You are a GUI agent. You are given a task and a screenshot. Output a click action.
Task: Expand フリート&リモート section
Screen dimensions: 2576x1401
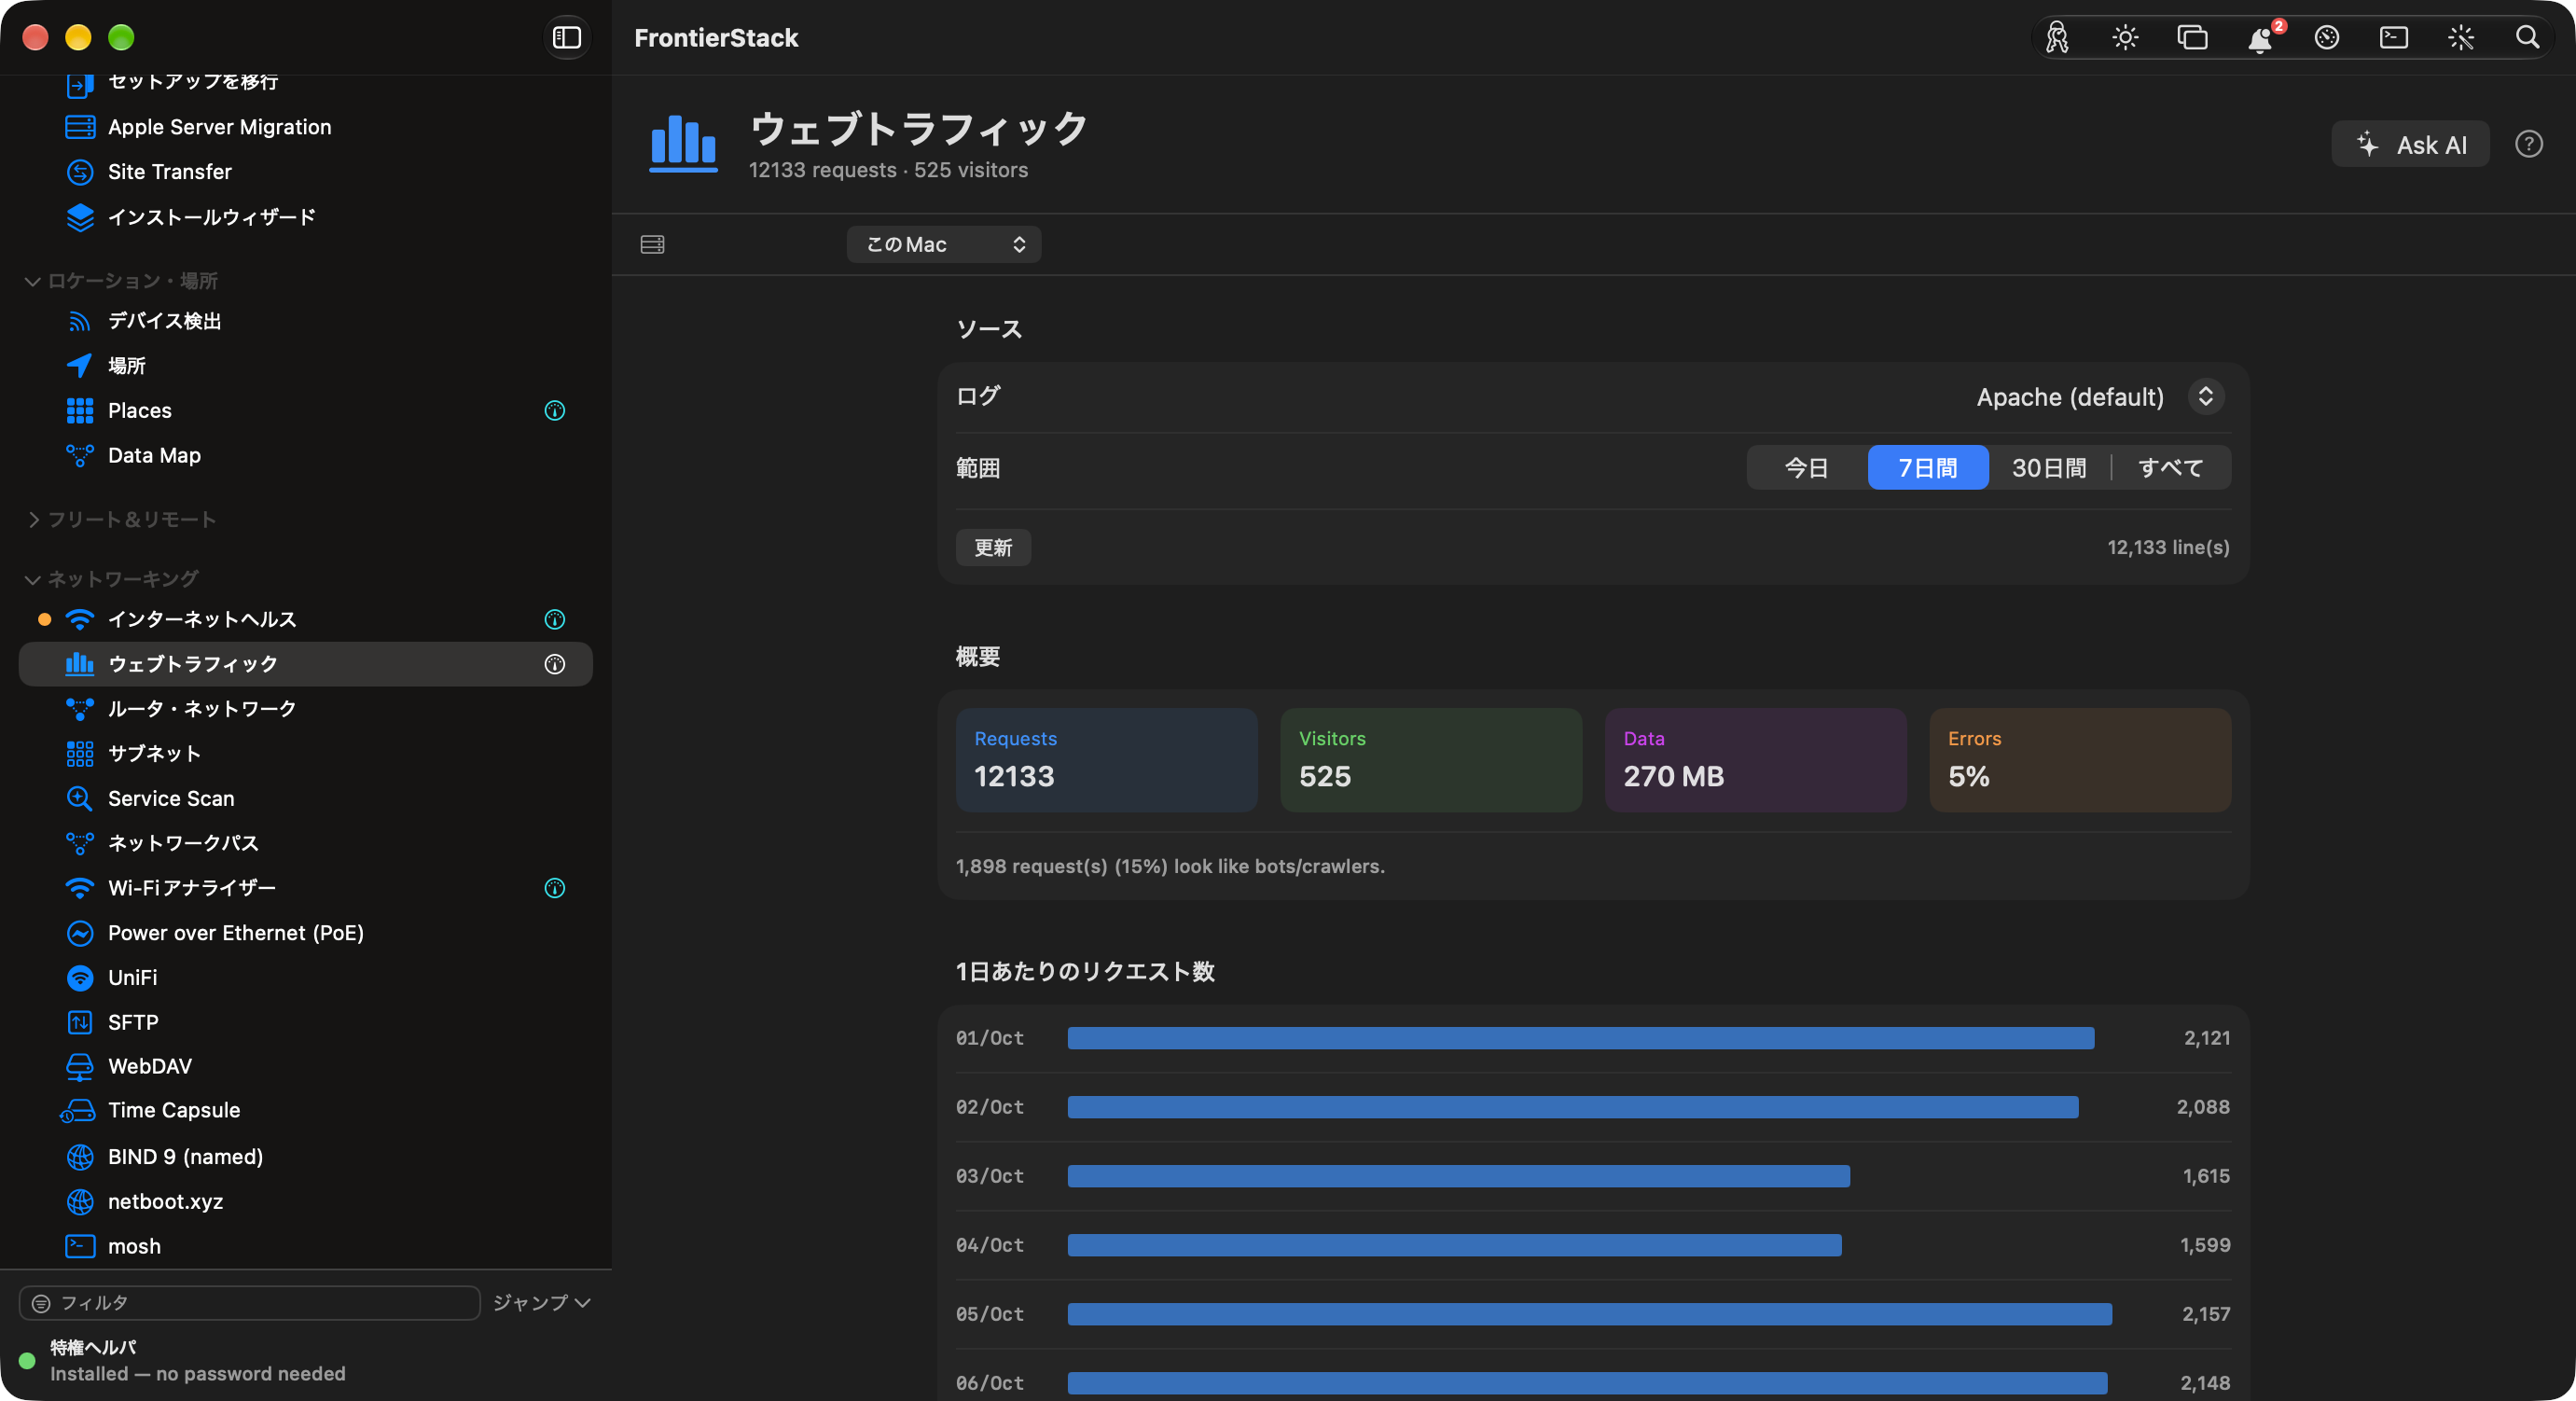coord(32,520)
